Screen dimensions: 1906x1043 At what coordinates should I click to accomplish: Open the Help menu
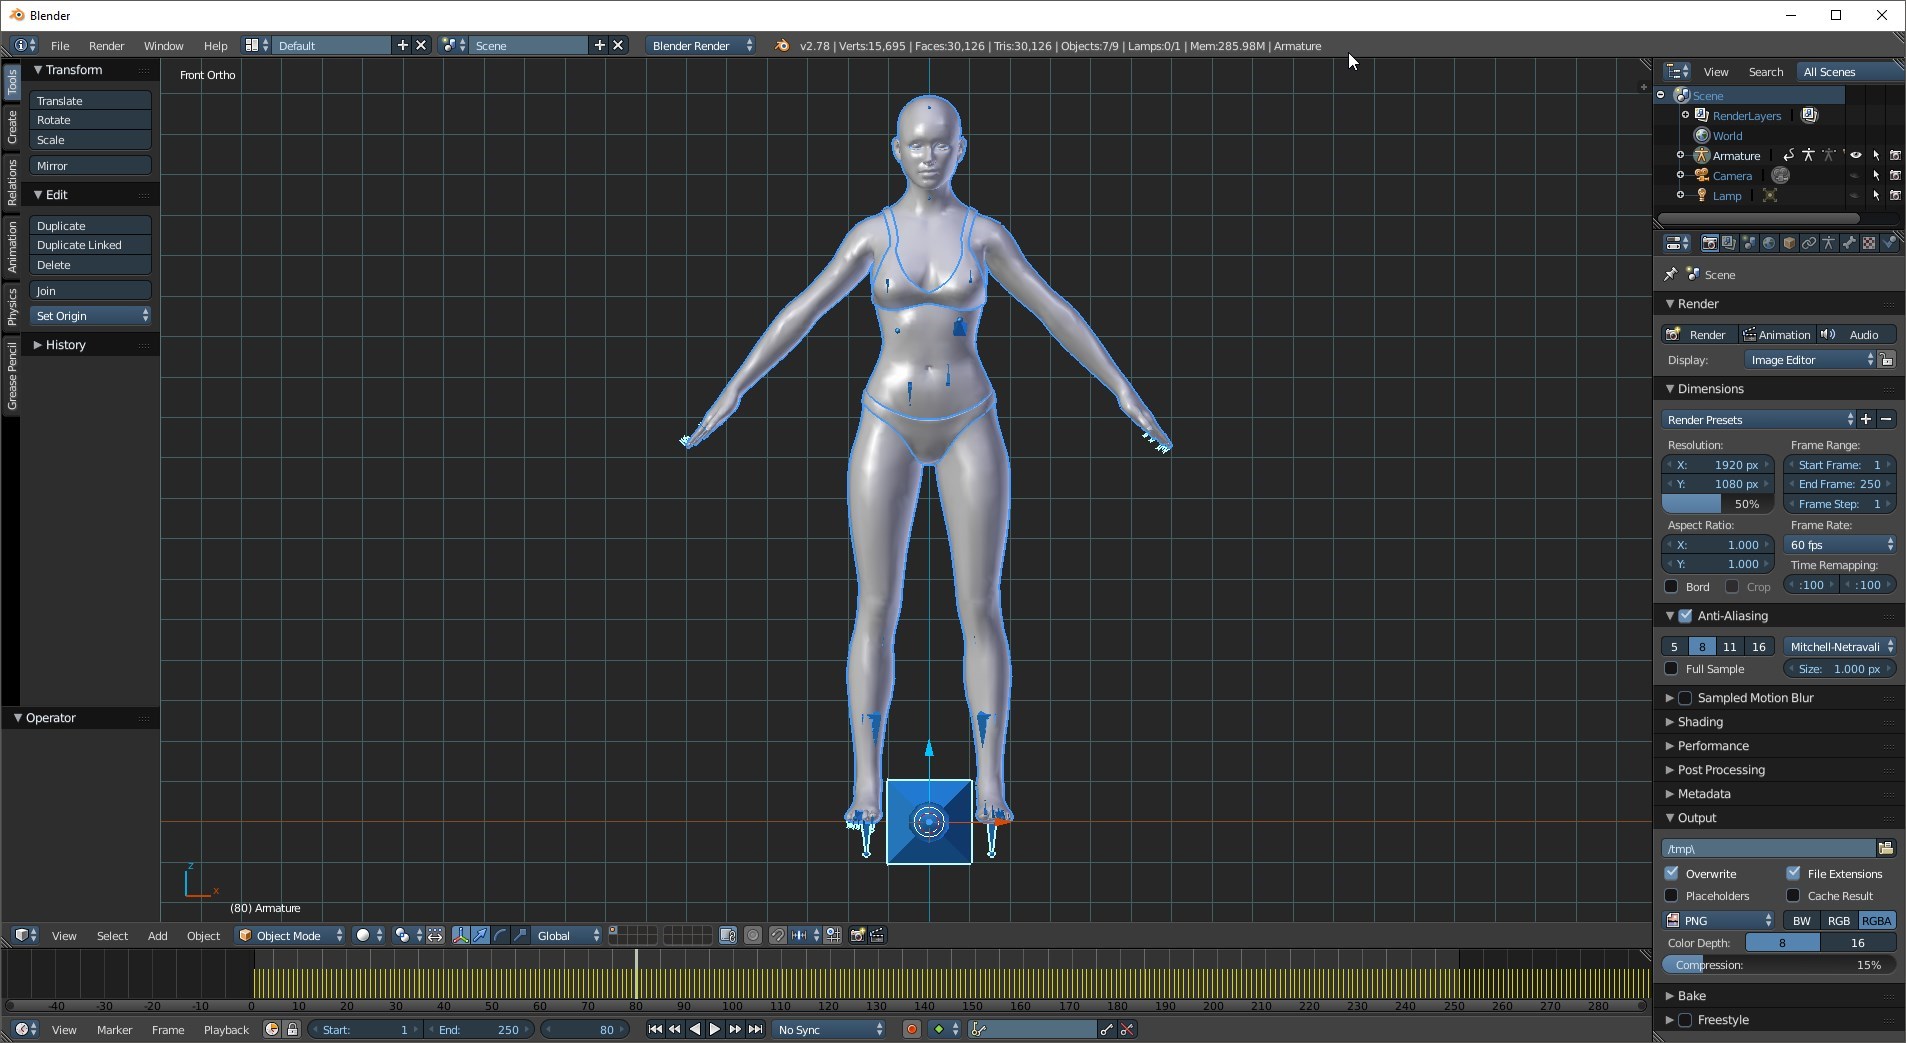(x=215, y=46)
